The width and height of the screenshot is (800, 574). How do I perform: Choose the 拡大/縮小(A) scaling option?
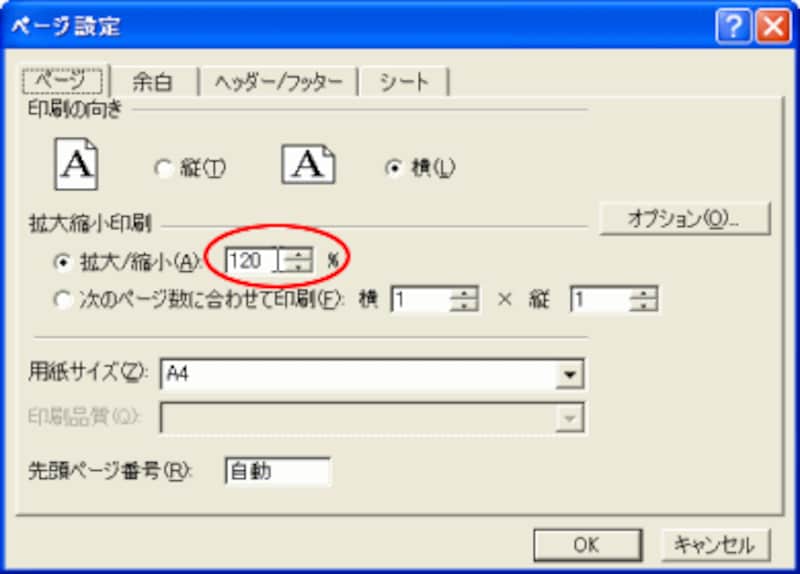point(62,262)
